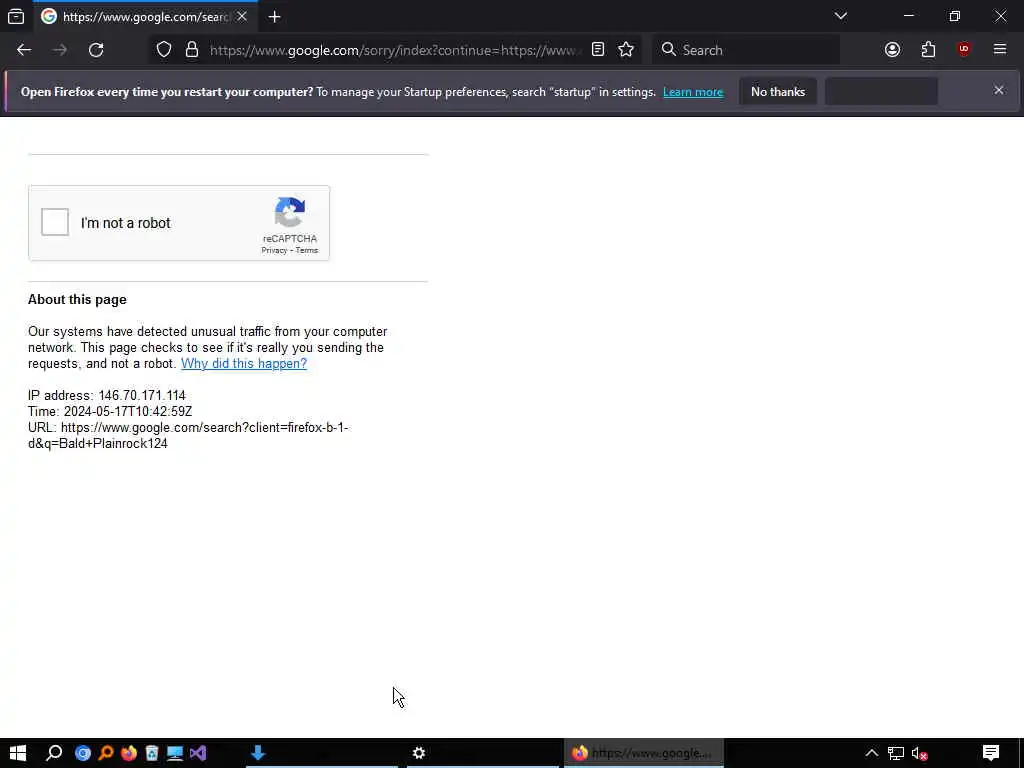The height and width of the screenshot is (768, 1024).
Task: Check the I'm not a robot box
Action: pyautogui.click(x=55, y=222)
